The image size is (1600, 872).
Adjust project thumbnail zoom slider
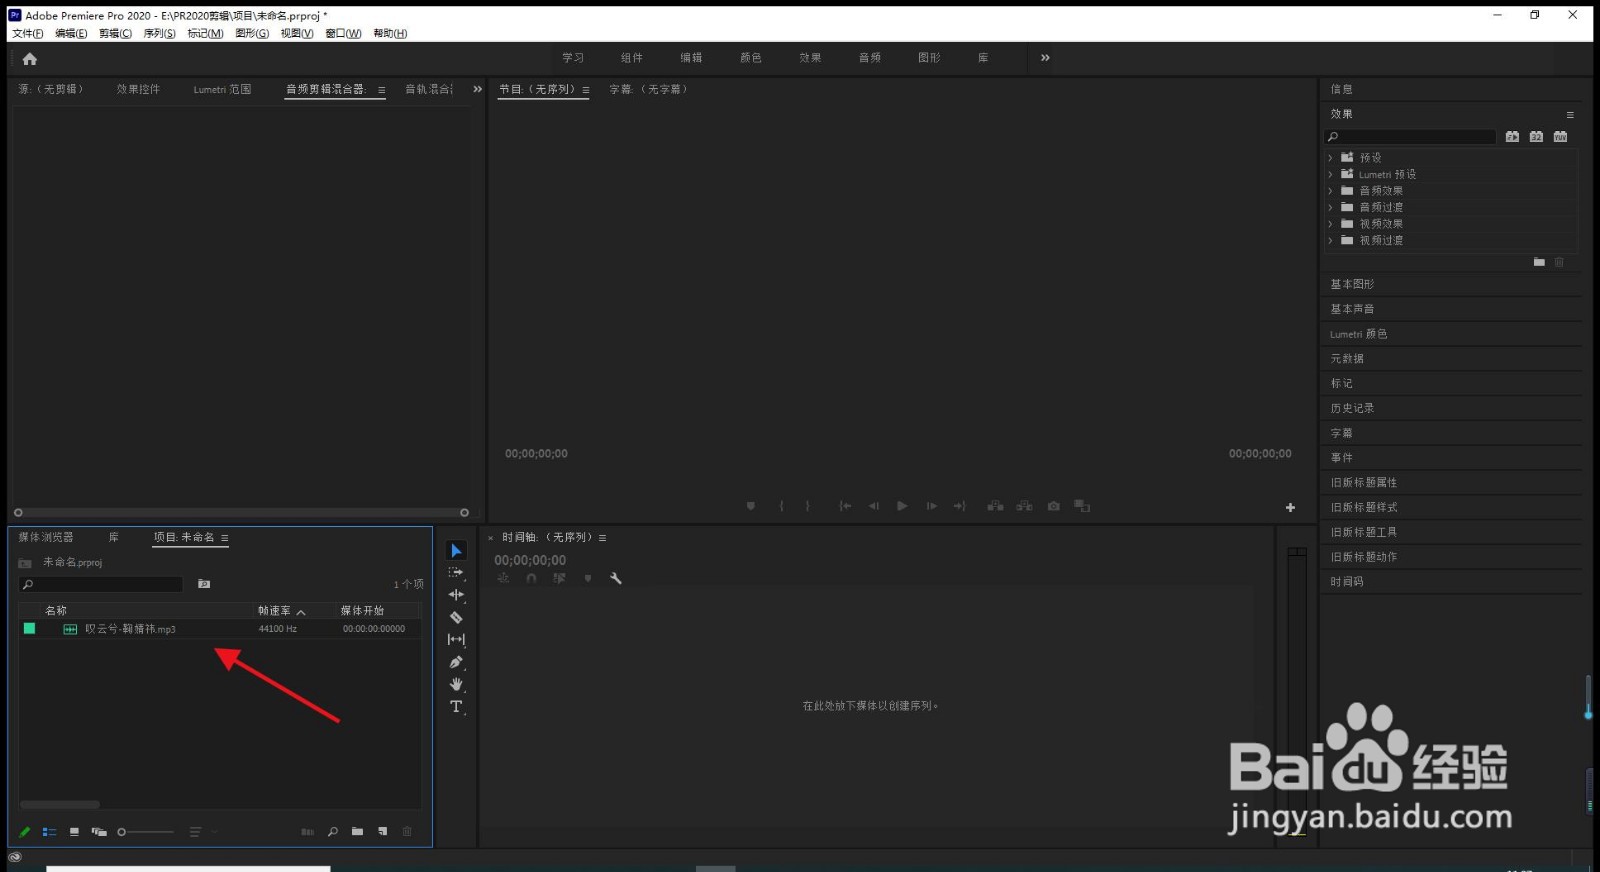point(145,832)
